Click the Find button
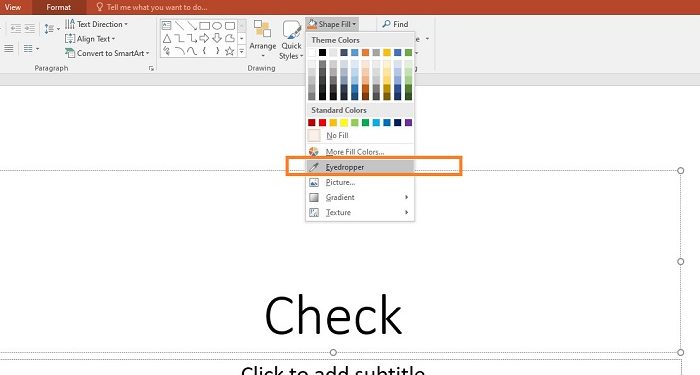The image size is (700, 375). (396, 24)
